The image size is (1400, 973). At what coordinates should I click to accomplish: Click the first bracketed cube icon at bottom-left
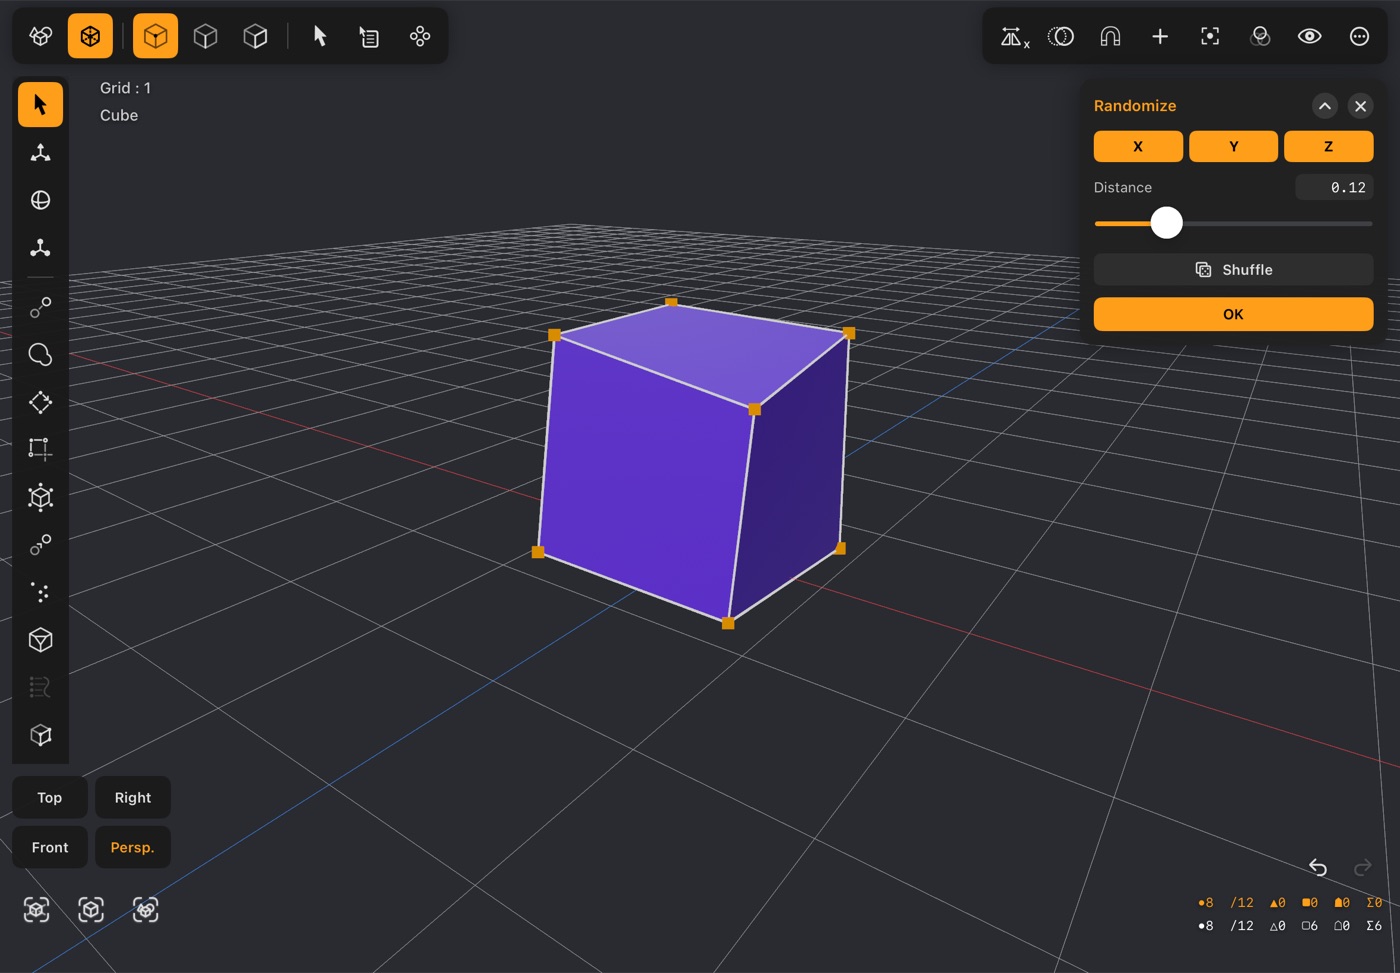(37, 909)
